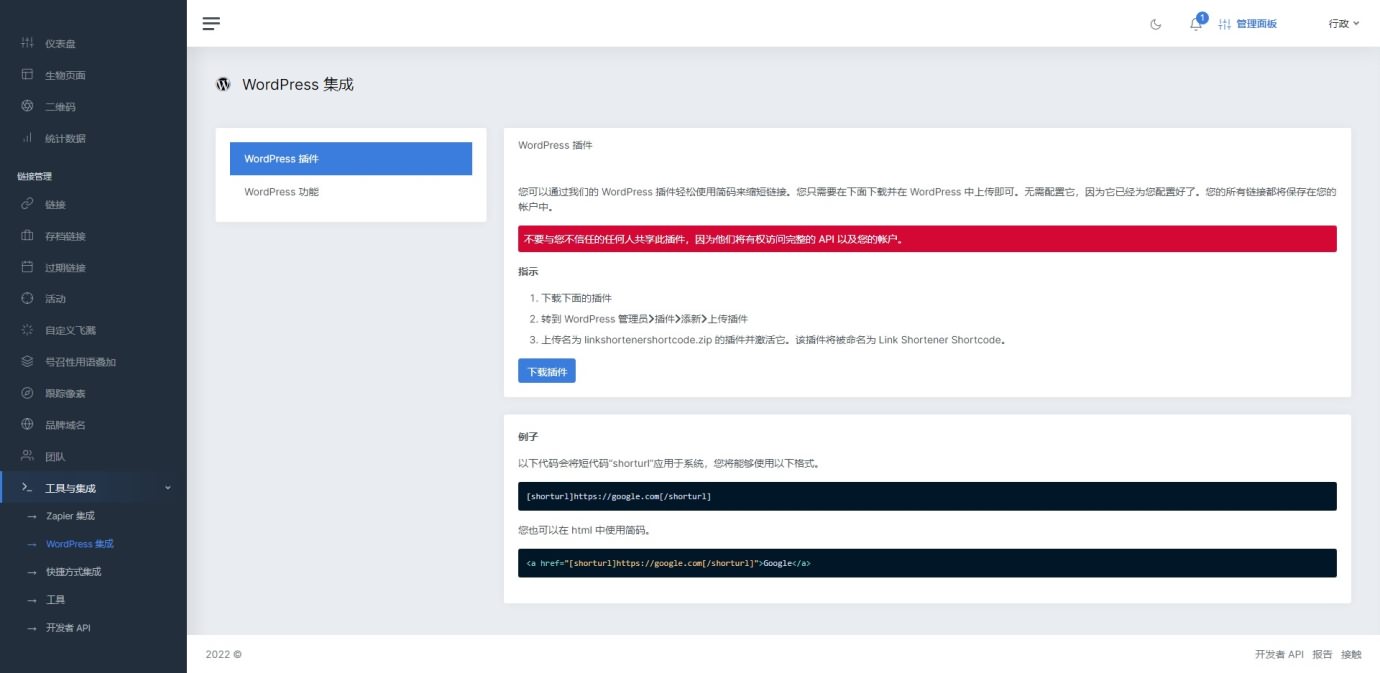
Task: Click the 存档链接 archive icon
Action: pyautogui.click(x=27, y=236)
